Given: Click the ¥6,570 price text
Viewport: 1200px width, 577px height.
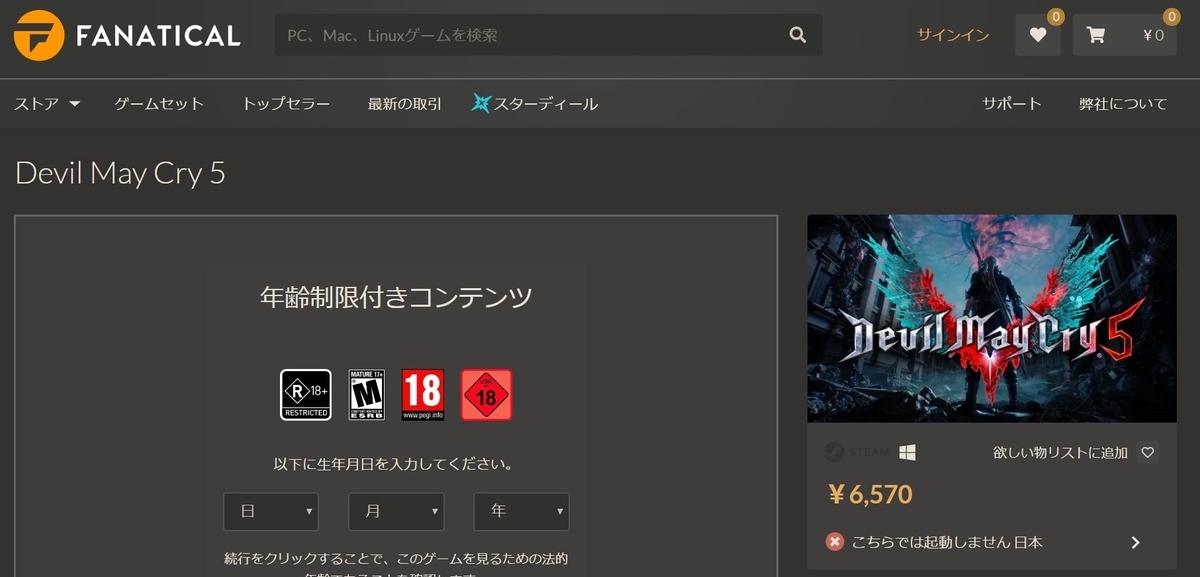Looking at the screenshot, I should 870,494.
